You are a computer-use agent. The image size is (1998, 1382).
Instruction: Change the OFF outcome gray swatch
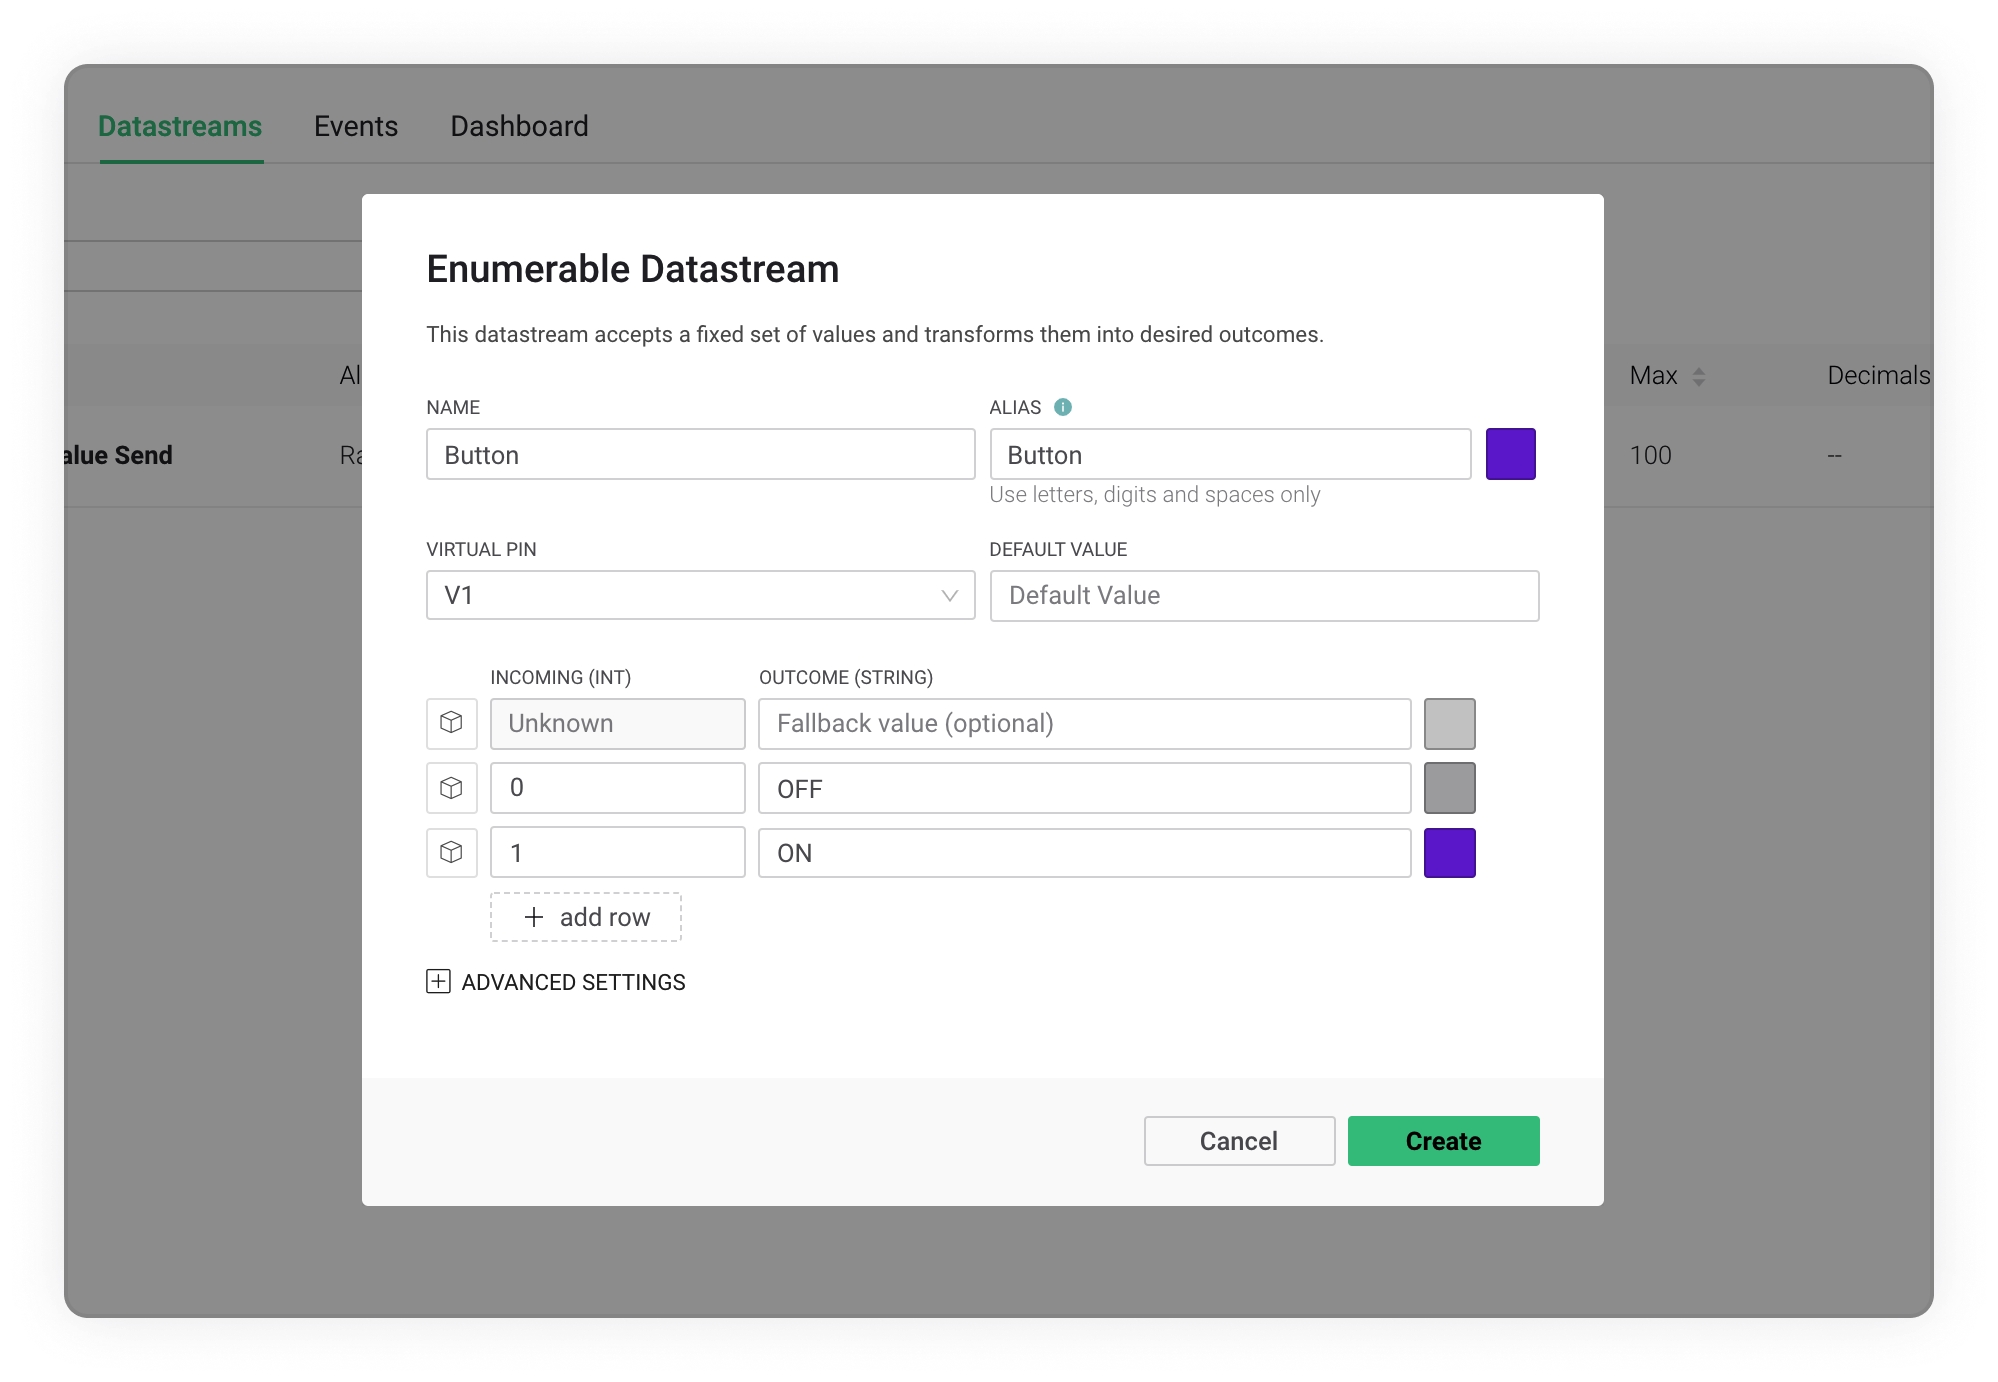1449,788
